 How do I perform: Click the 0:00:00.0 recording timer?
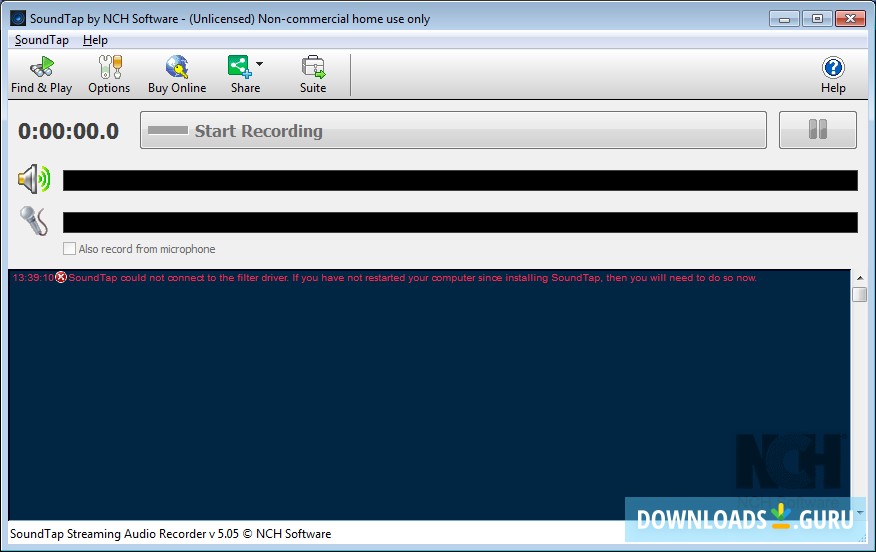[x=68, y=131]
